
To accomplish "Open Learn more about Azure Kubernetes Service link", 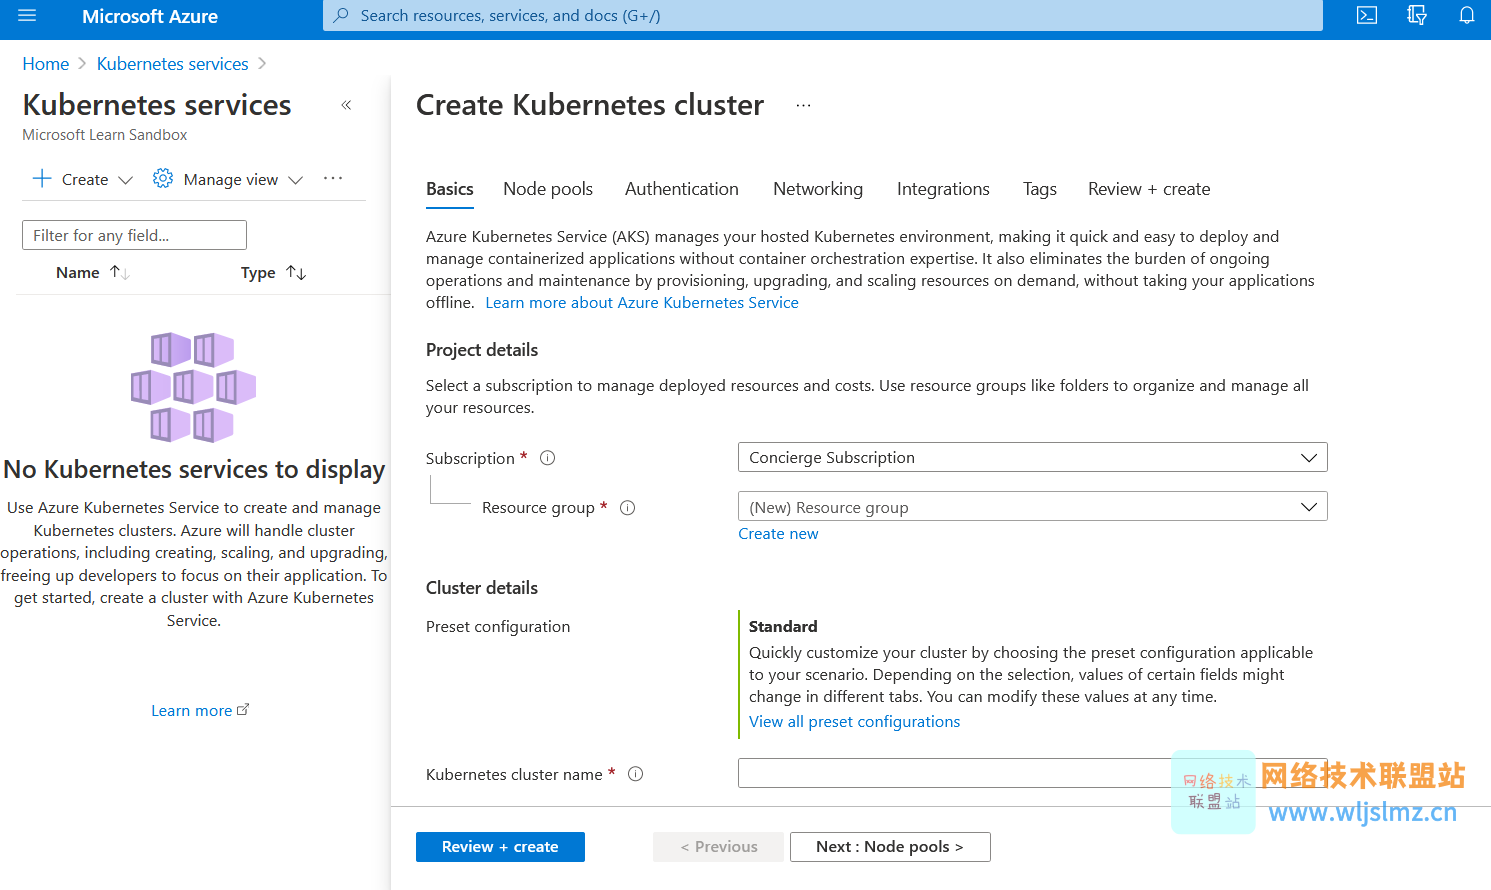I will [642, 303].
